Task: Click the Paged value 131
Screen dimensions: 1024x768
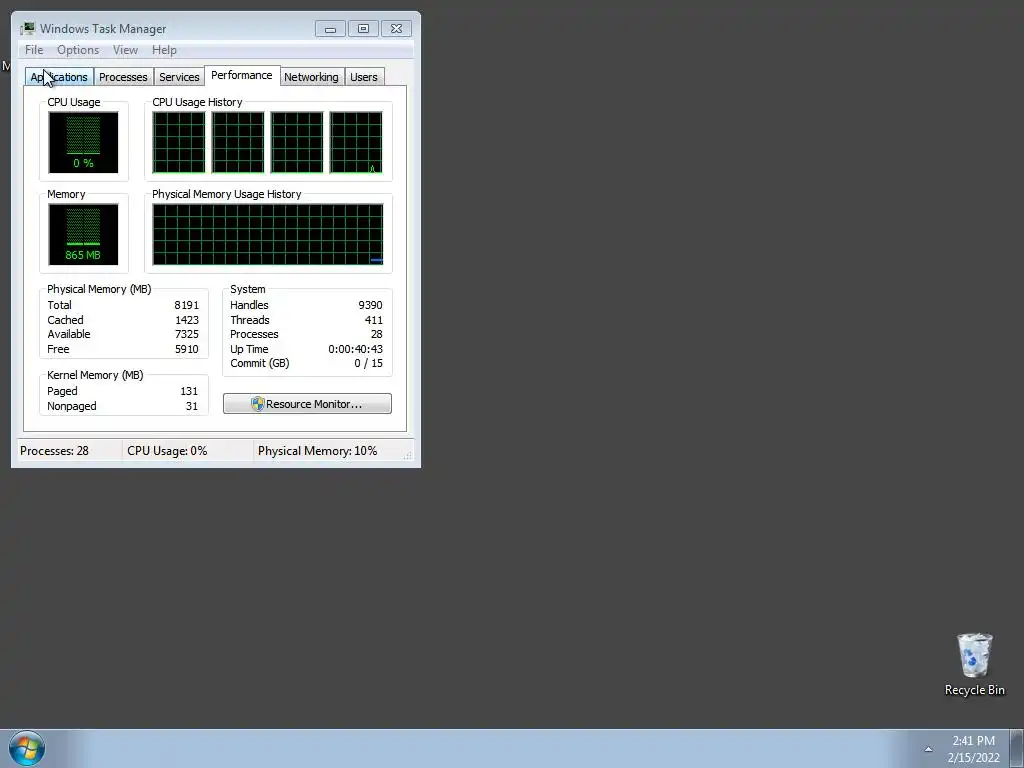Action: coord(189,391)
